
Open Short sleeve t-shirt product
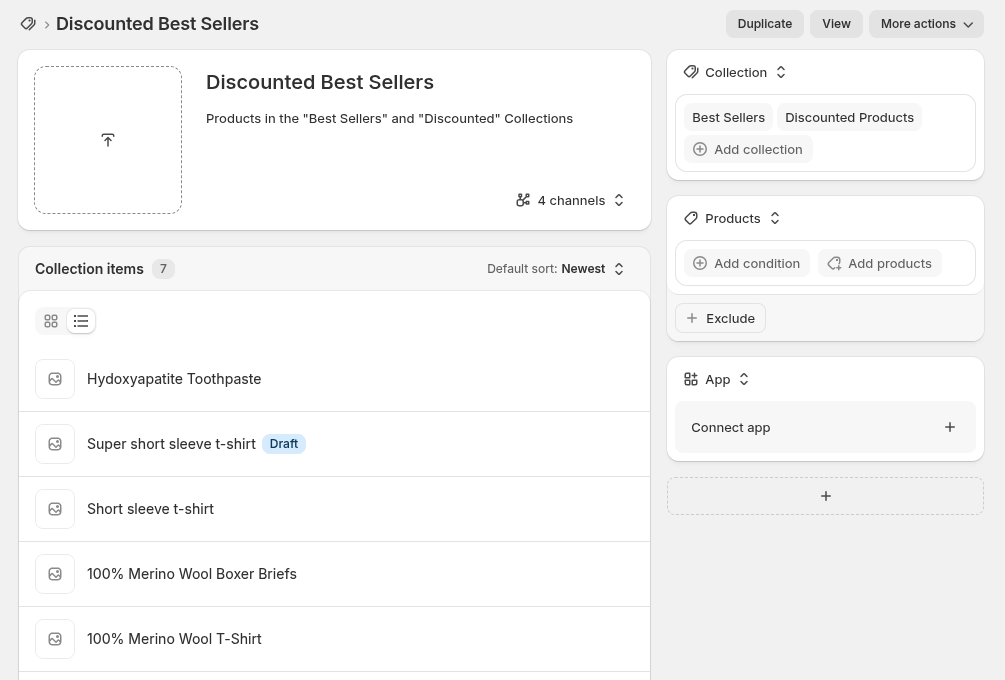tap(151, 509)
